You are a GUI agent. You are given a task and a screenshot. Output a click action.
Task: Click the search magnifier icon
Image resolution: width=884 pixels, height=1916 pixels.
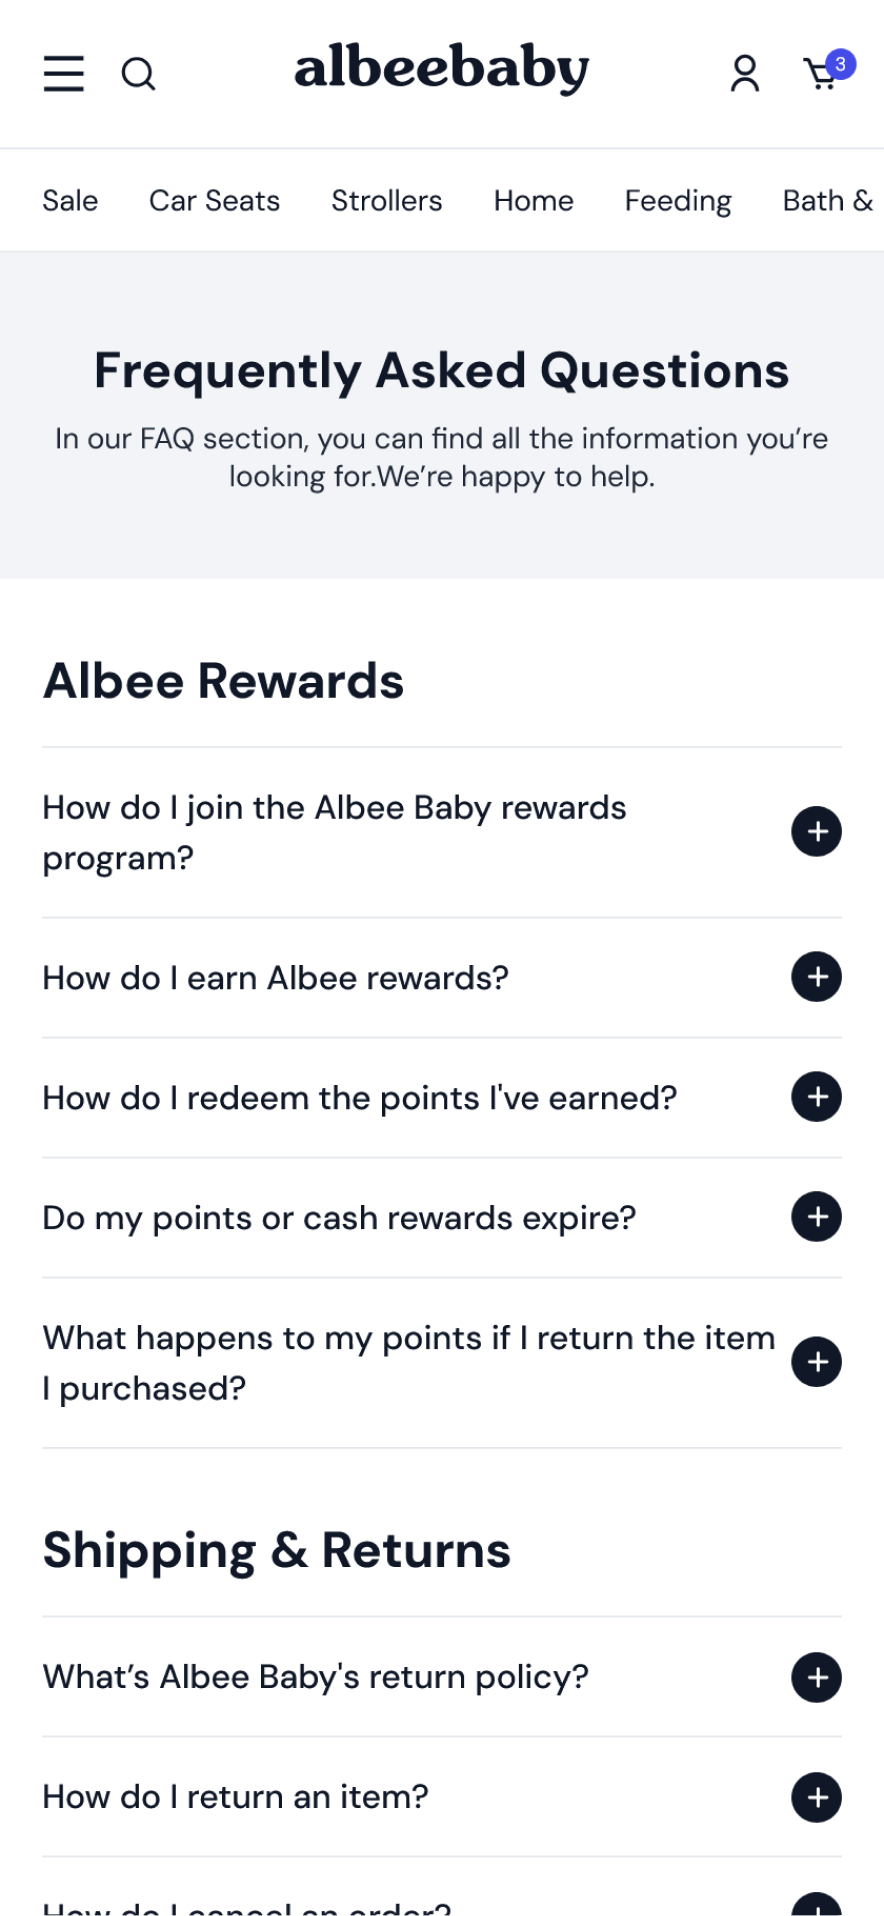coord(138,73)
